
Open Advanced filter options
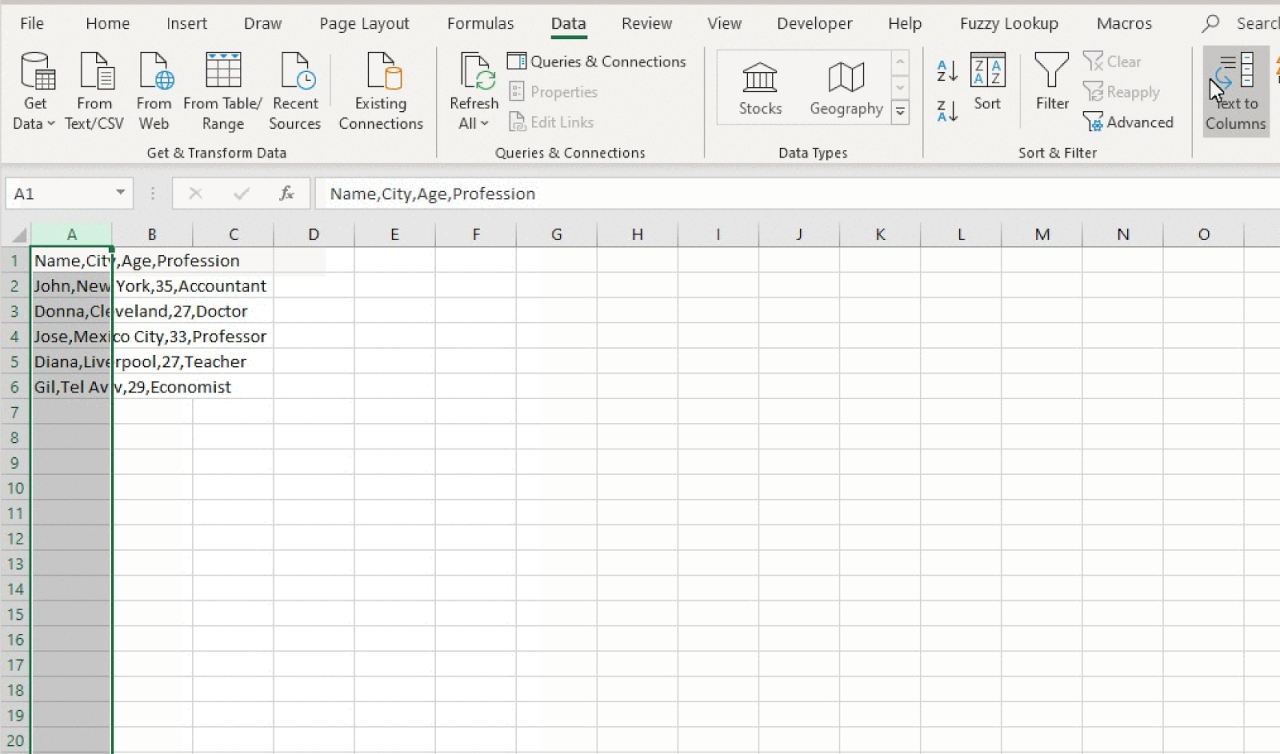click(x=1130, y=122)
